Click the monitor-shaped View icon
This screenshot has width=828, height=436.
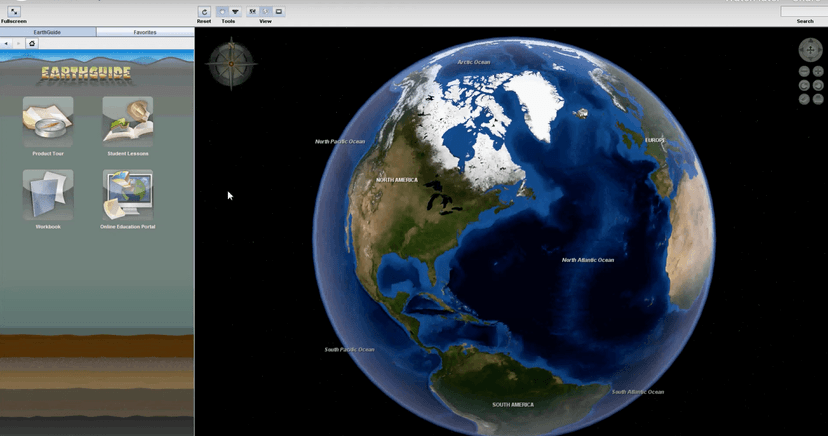279,12
